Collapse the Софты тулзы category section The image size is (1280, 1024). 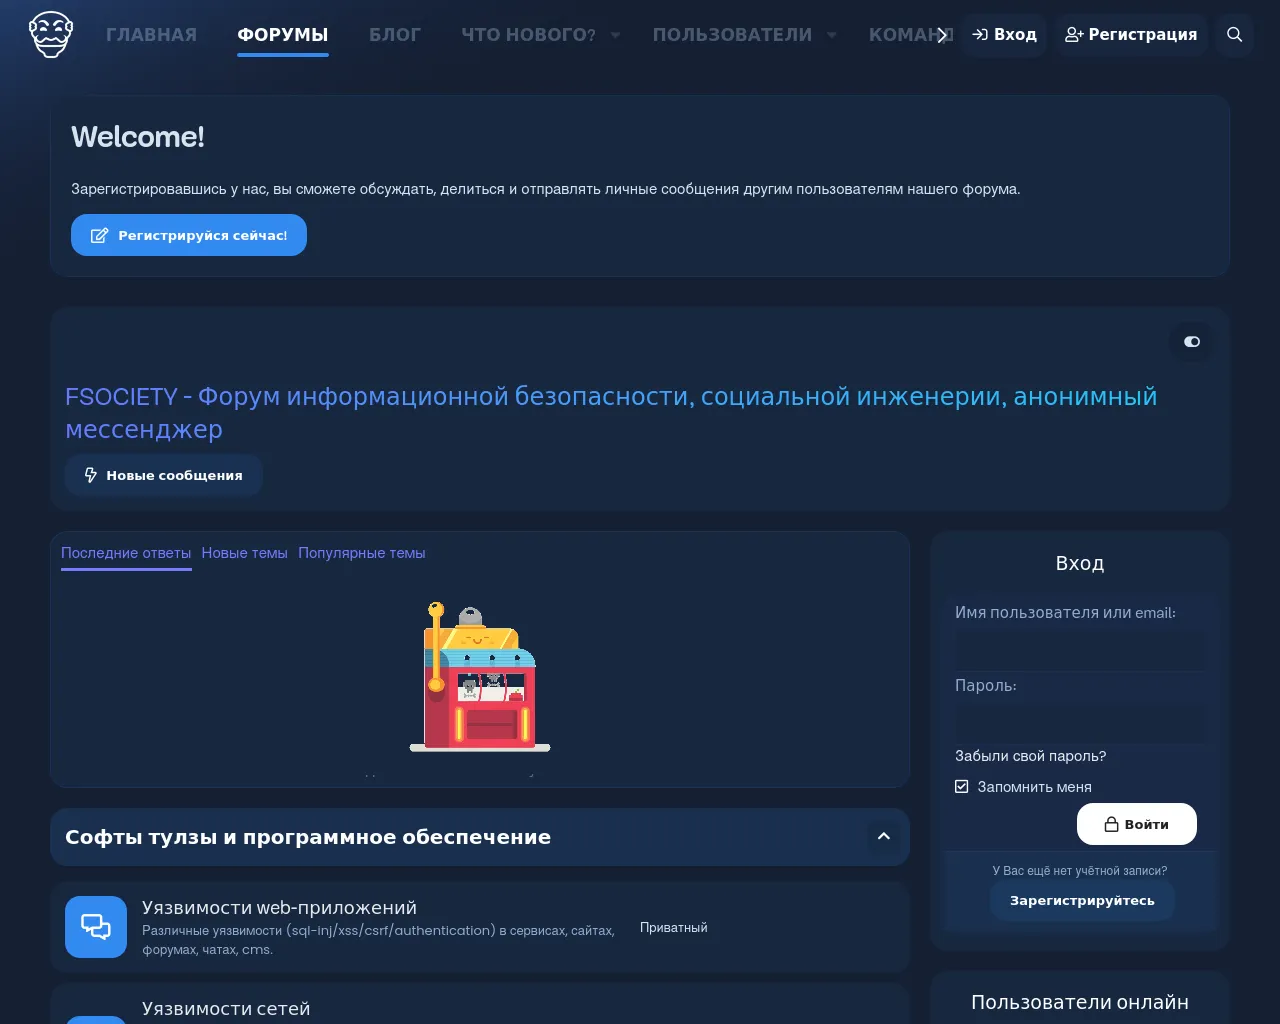(884, 837)
